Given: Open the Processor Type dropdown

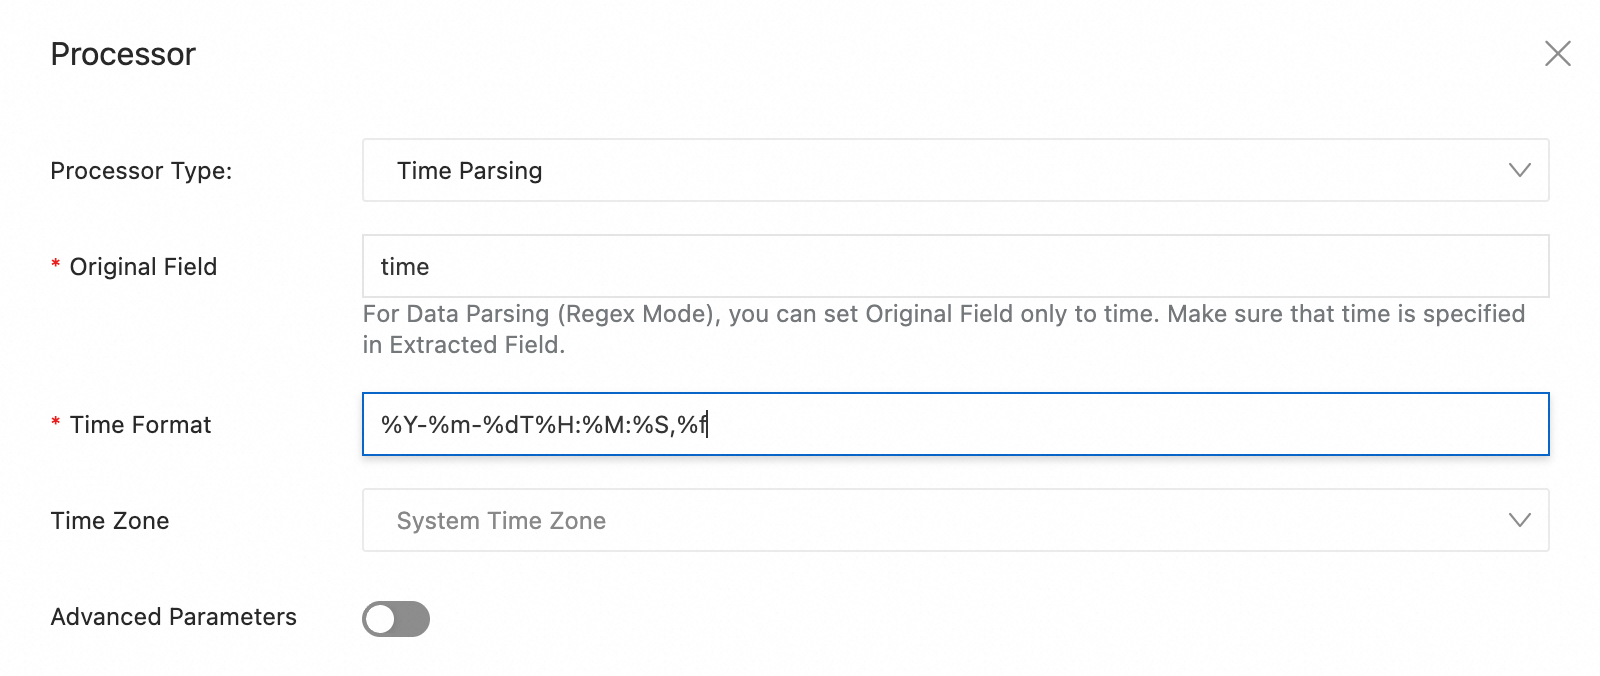Looking at the screenshot, I should tap(954, 170).
